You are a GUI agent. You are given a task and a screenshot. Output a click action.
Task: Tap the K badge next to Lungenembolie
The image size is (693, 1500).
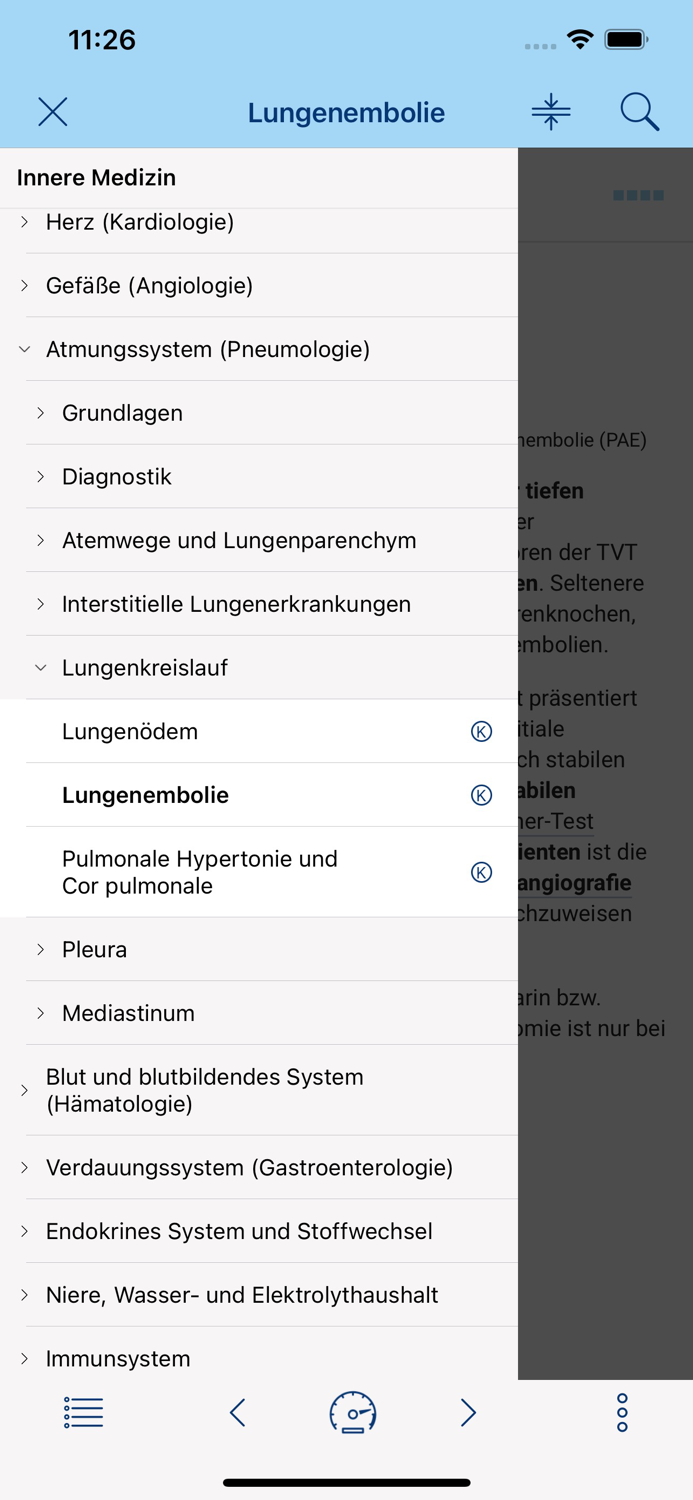tap(482, 794)
